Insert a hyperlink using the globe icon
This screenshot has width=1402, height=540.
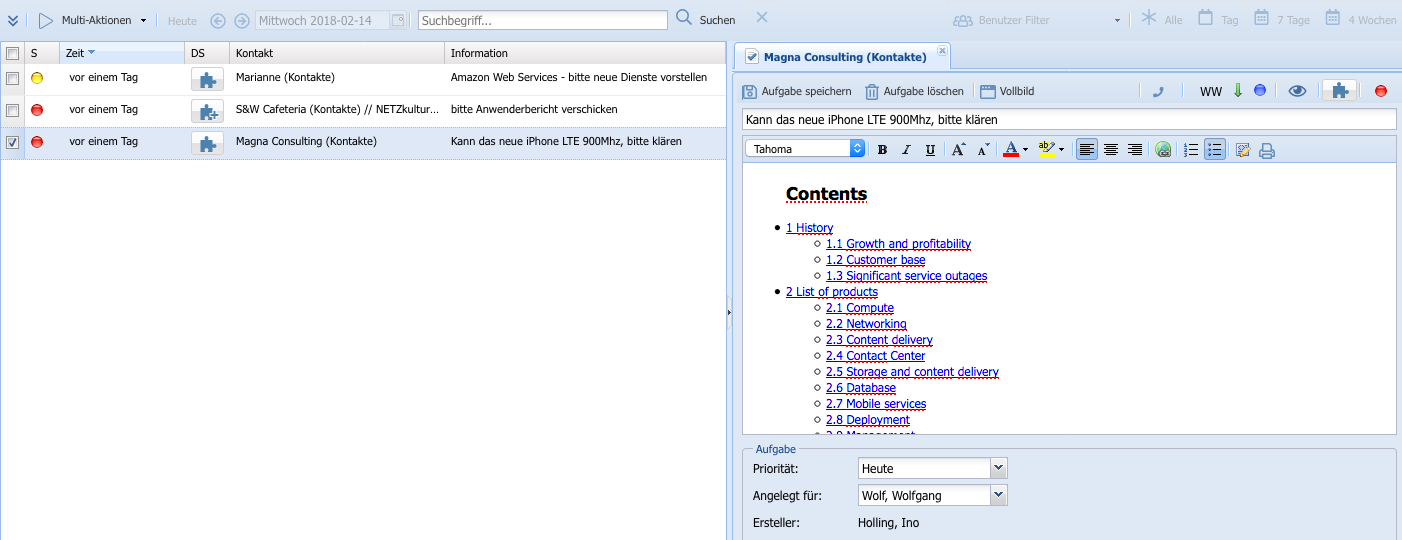pos(1162,150)
